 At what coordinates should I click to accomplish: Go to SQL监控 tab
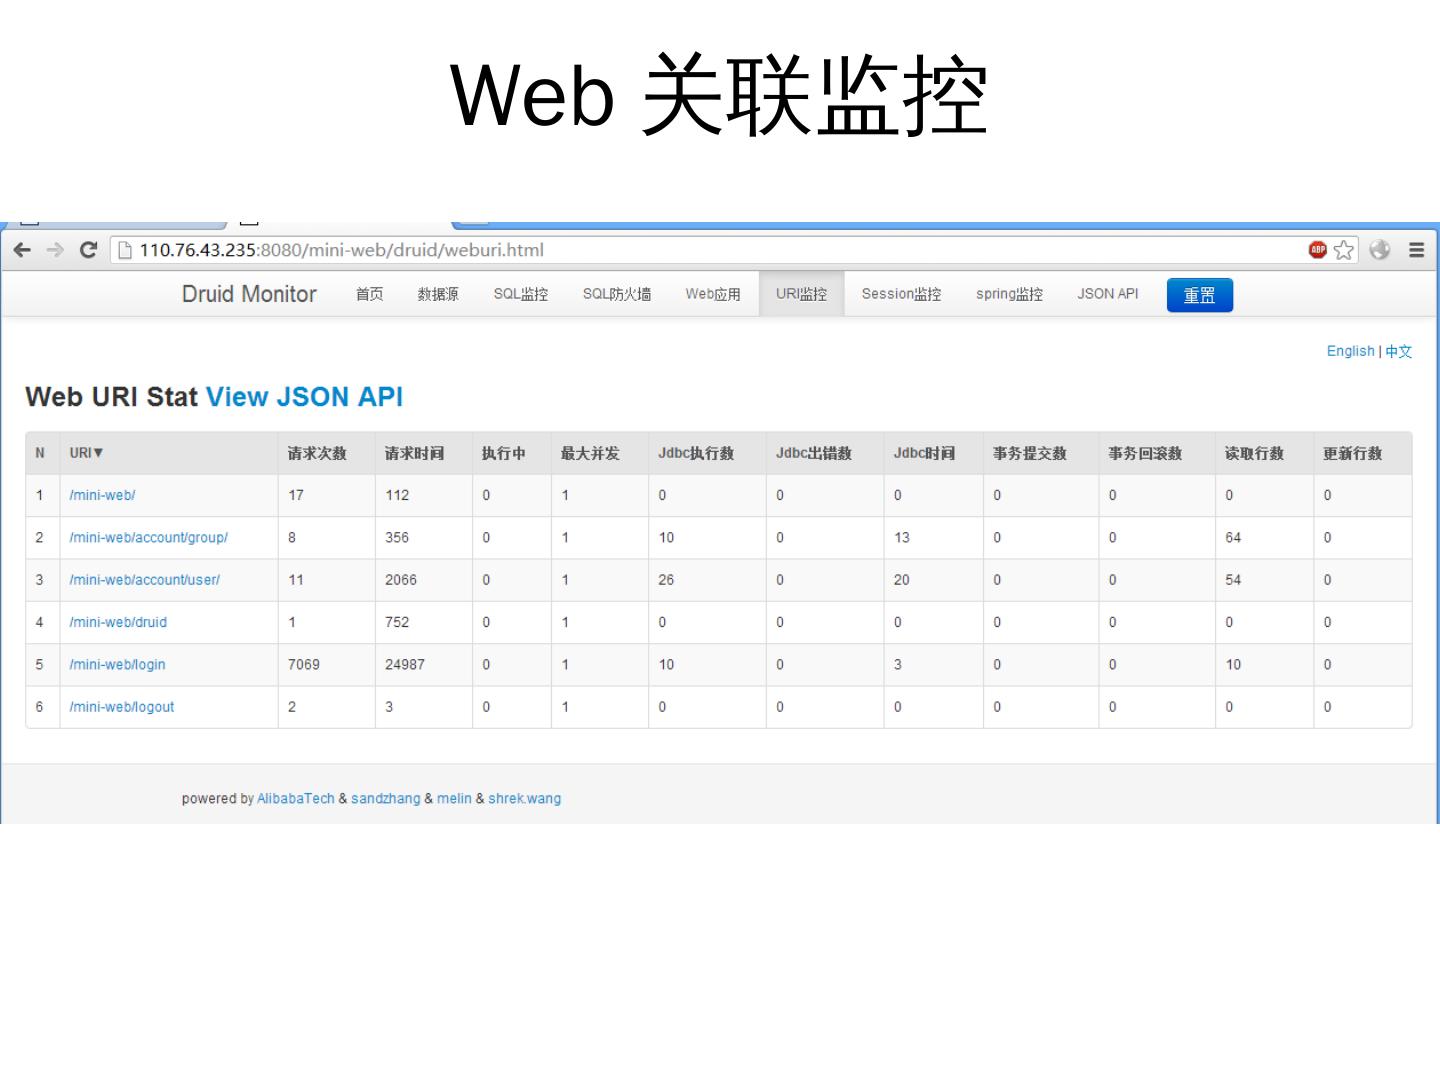pyautogui.click(x=521, y=294)
